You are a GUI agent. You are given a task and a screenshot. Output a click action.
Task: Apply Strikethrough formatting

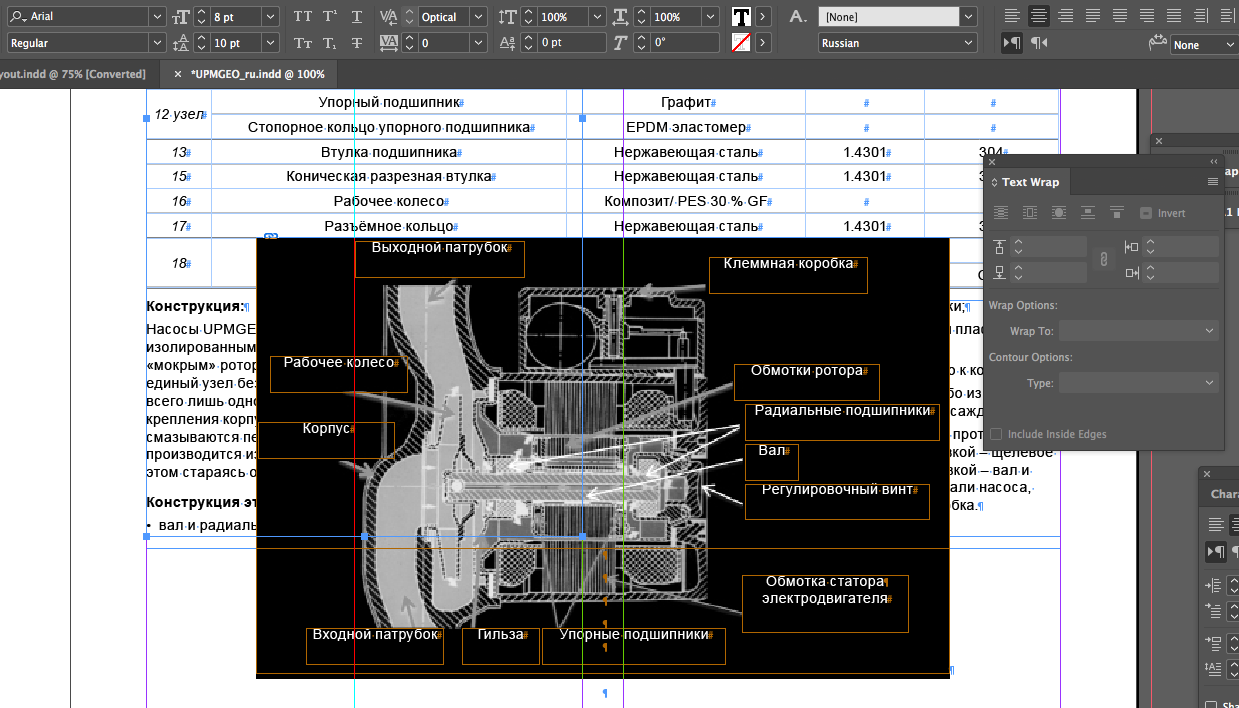(x=357, y=43)
